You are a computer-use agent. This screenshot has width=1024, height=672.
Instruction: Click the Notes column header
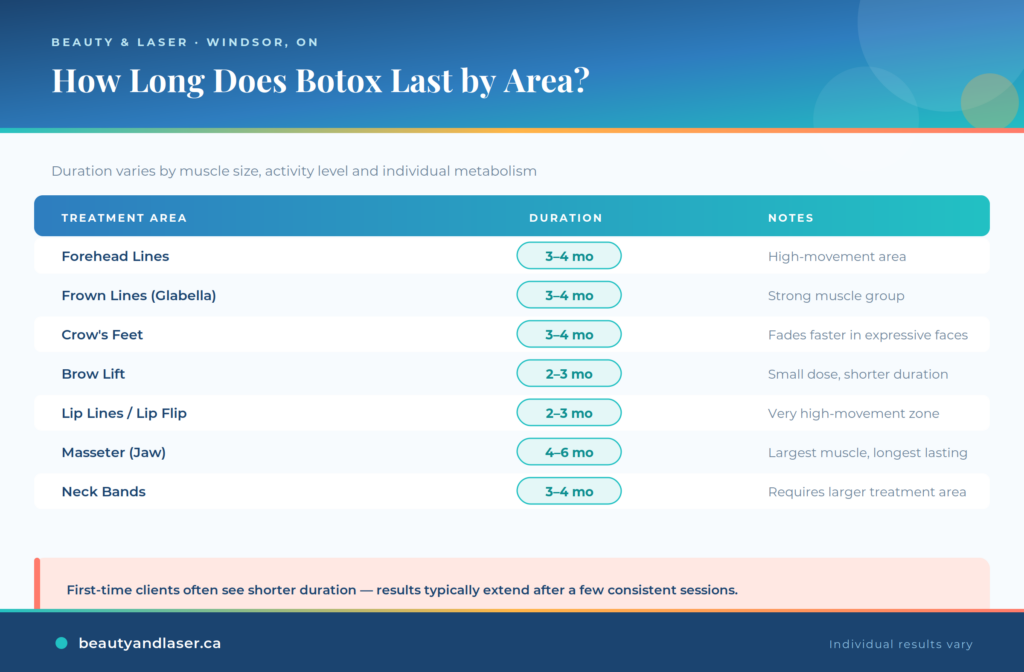pos(791,218)
